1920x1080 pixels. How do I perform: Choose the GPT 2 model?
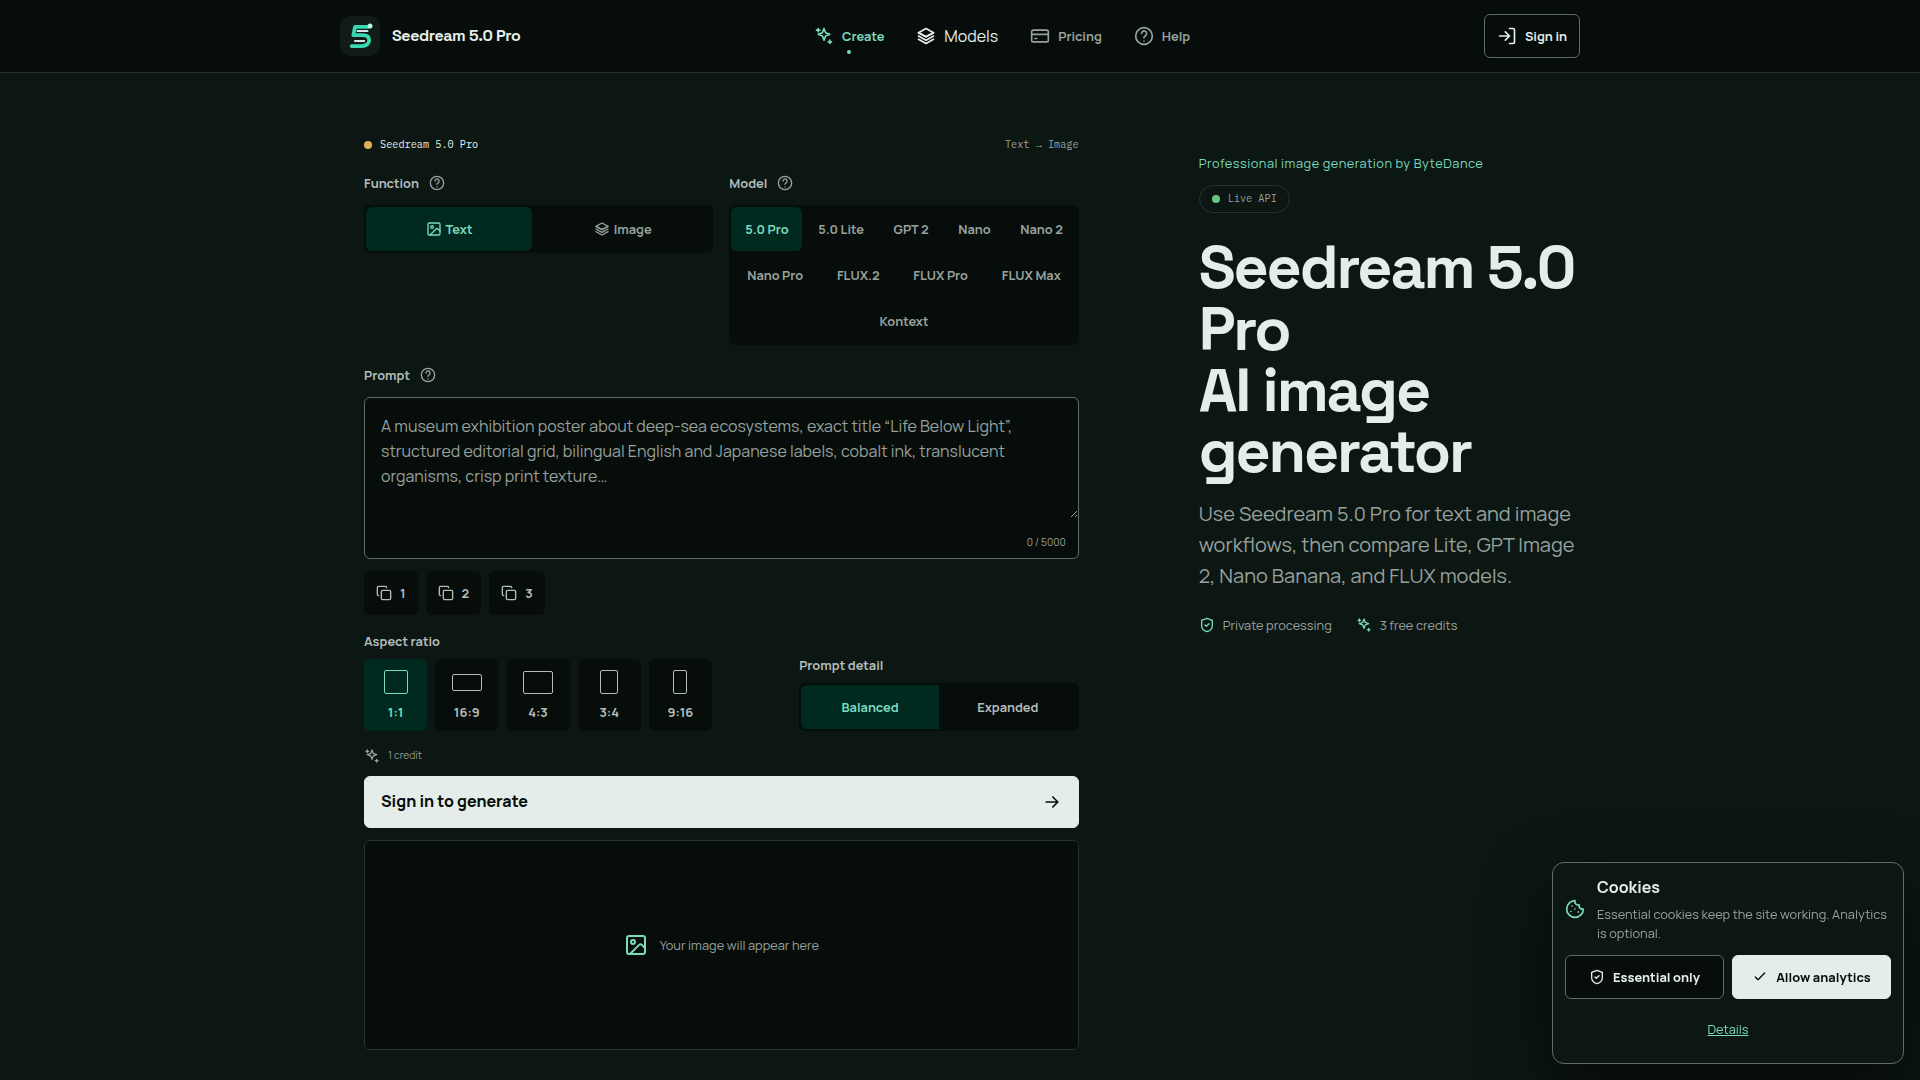911,229
